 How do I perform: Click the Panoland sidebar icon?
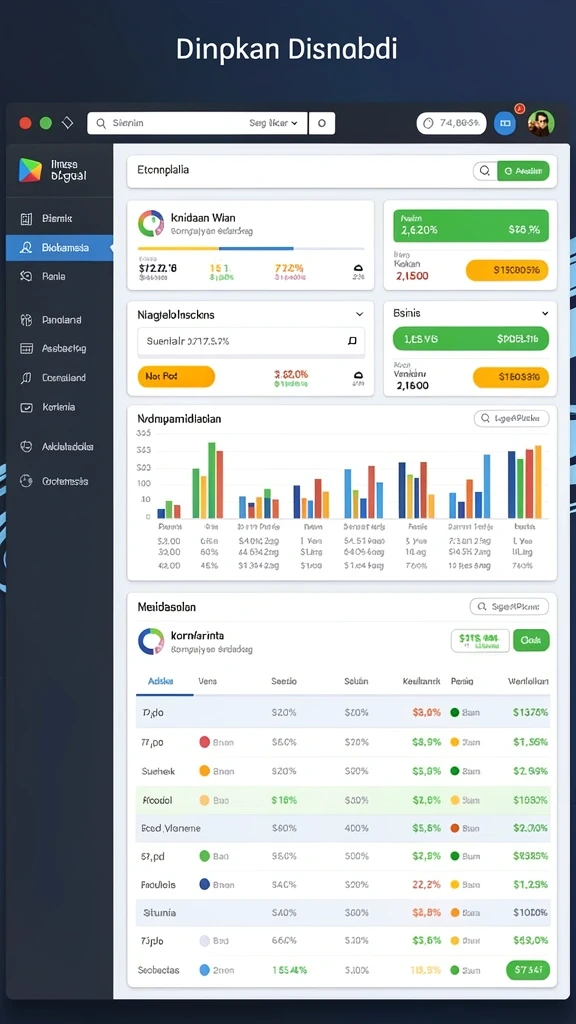26,320
